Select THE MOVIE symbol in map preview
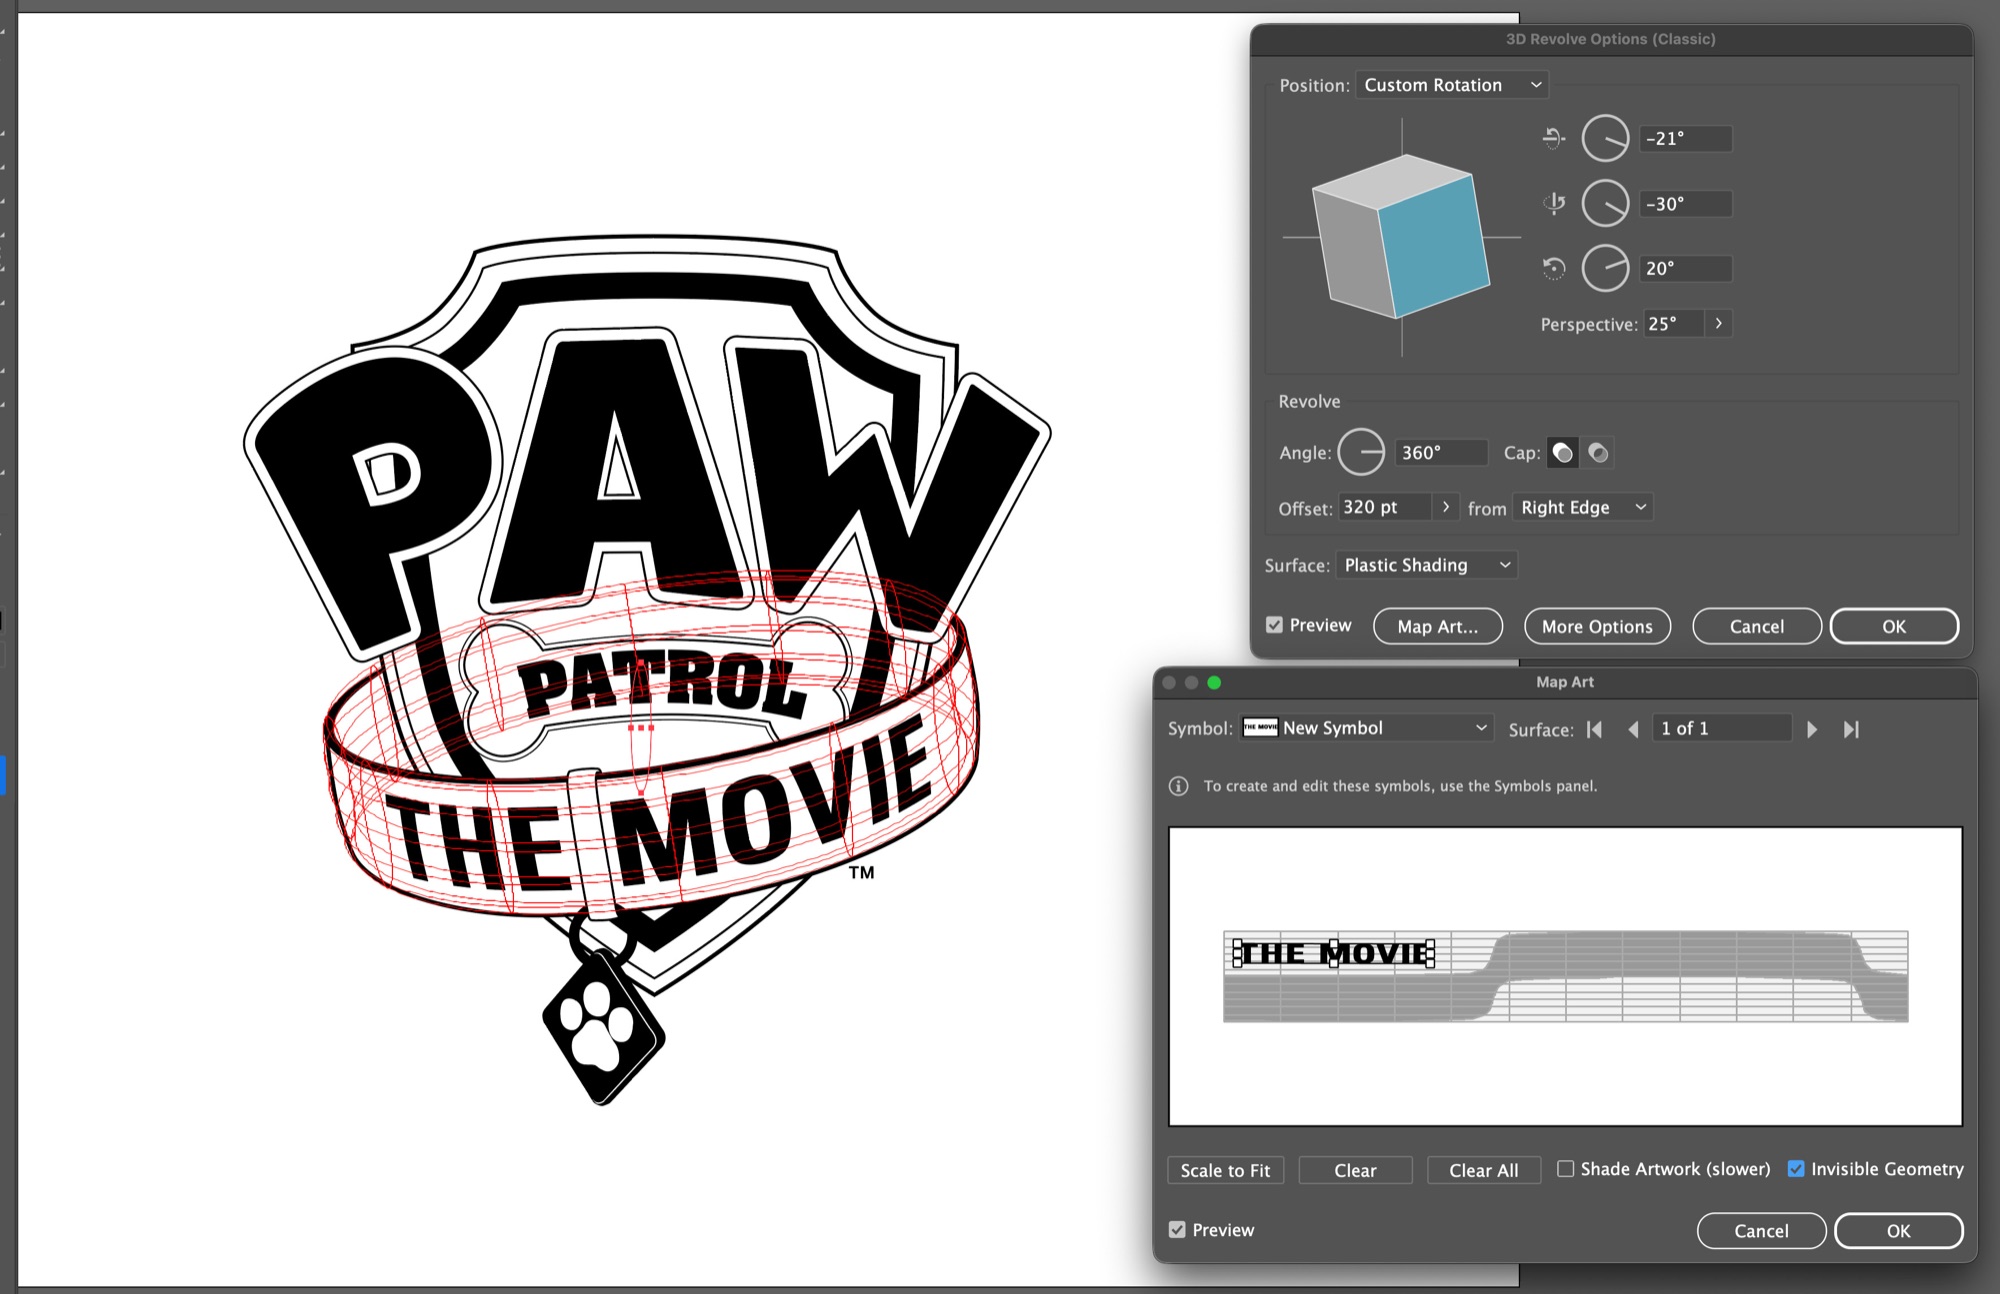The image size is (2000, 1294). (1334, 953)
